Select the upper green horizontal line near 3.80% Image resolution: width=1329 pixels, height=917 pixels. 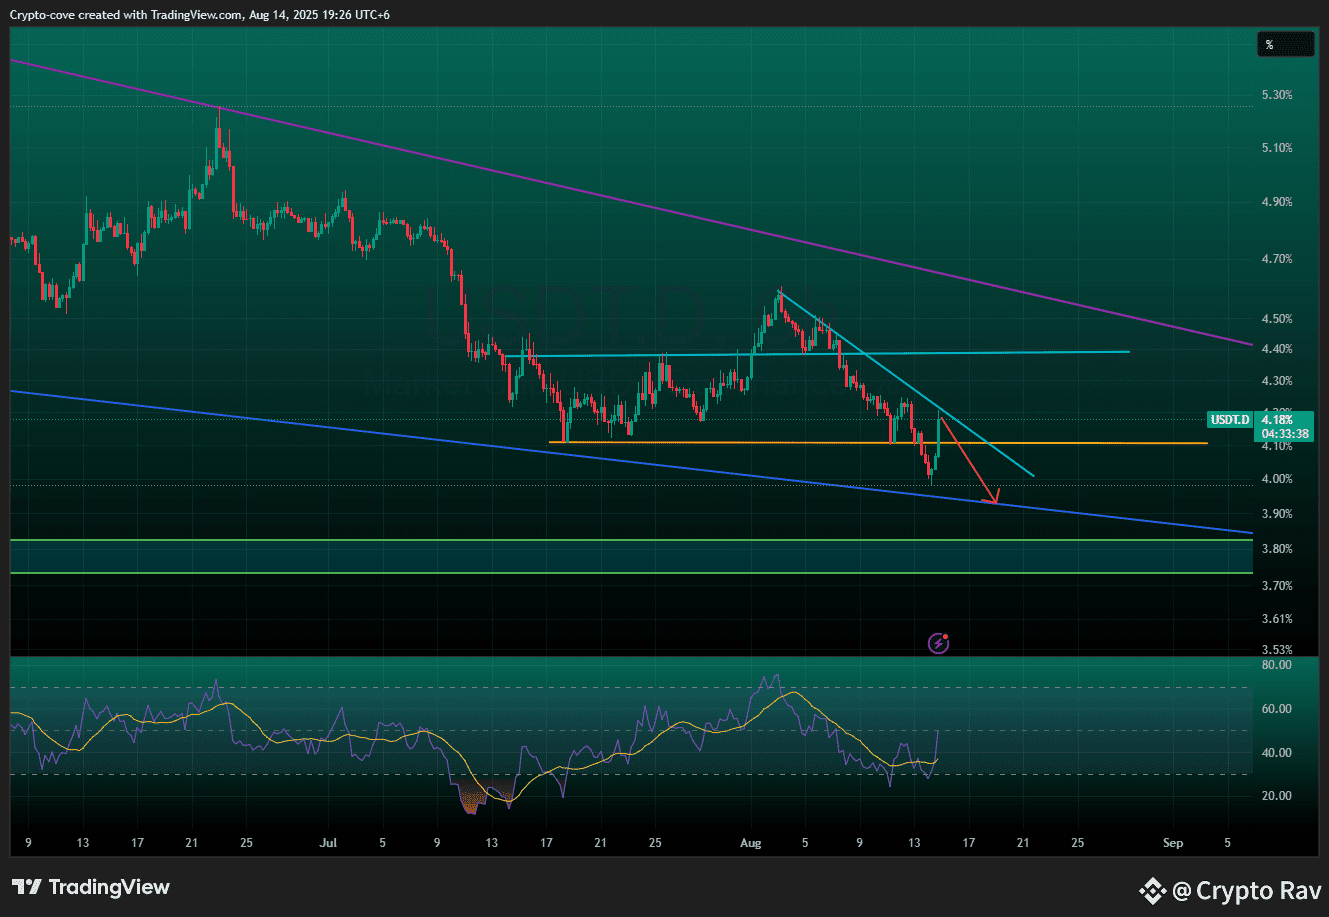631,540
